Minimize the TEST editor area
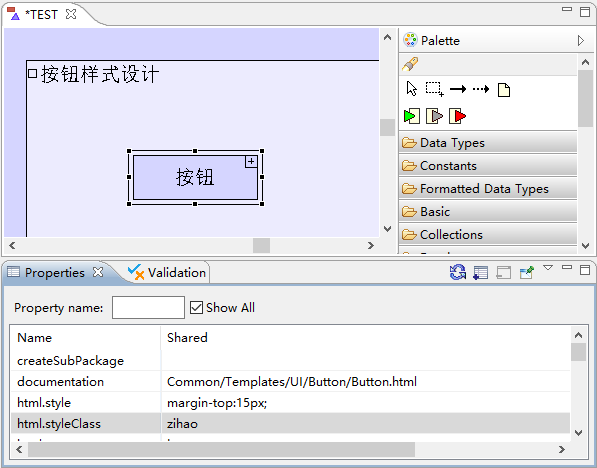The image size is (597, 468). [x=567, y=9]
